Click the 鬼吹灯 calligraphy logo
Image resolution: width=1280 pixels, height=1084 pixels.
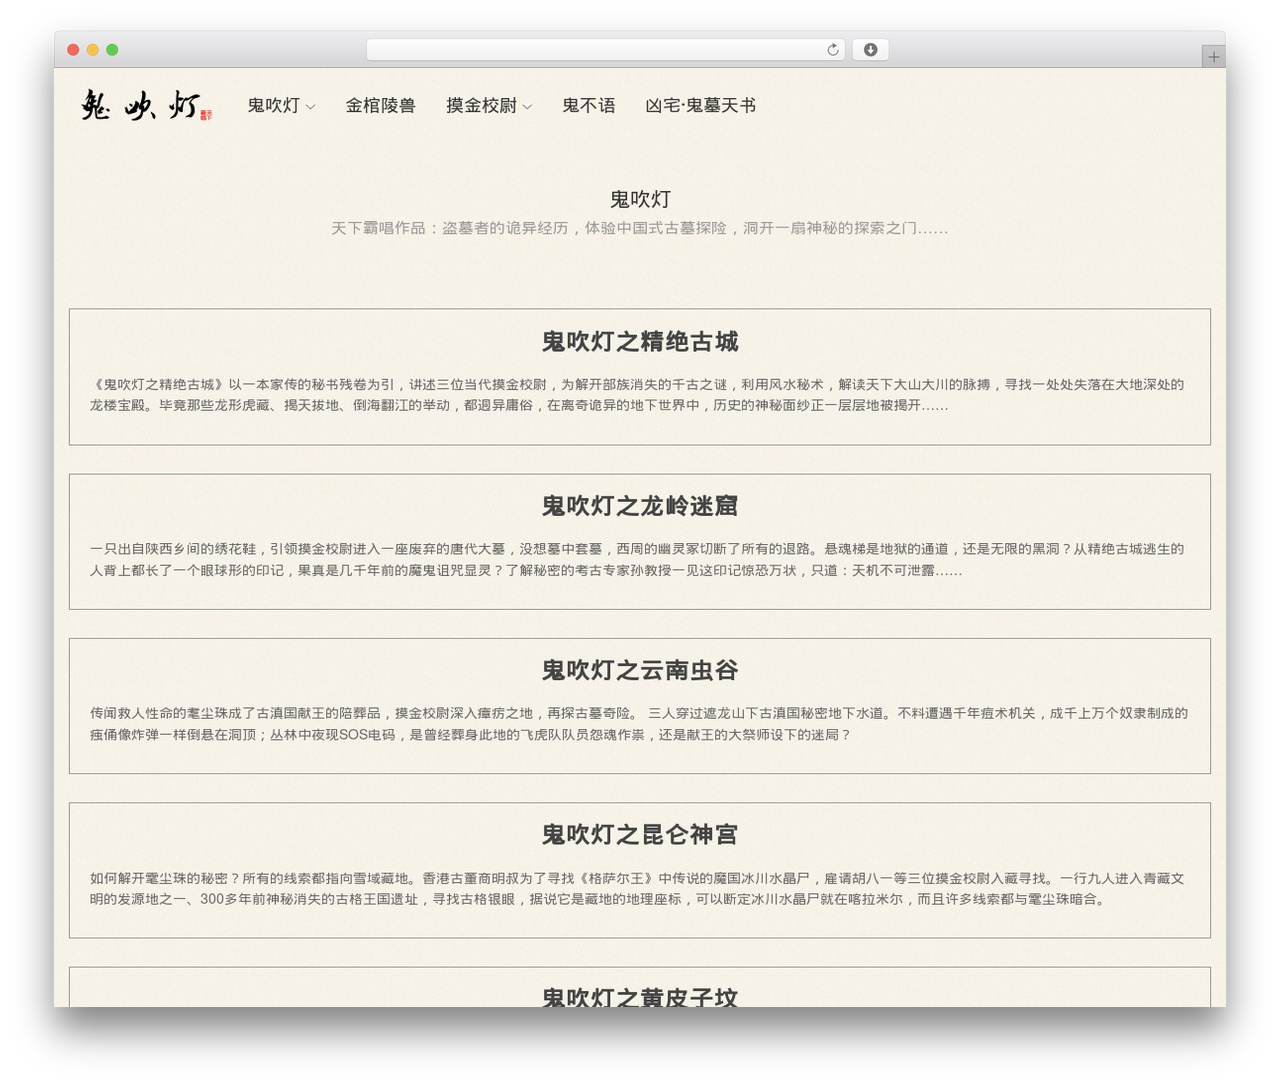tap(146, 105)
